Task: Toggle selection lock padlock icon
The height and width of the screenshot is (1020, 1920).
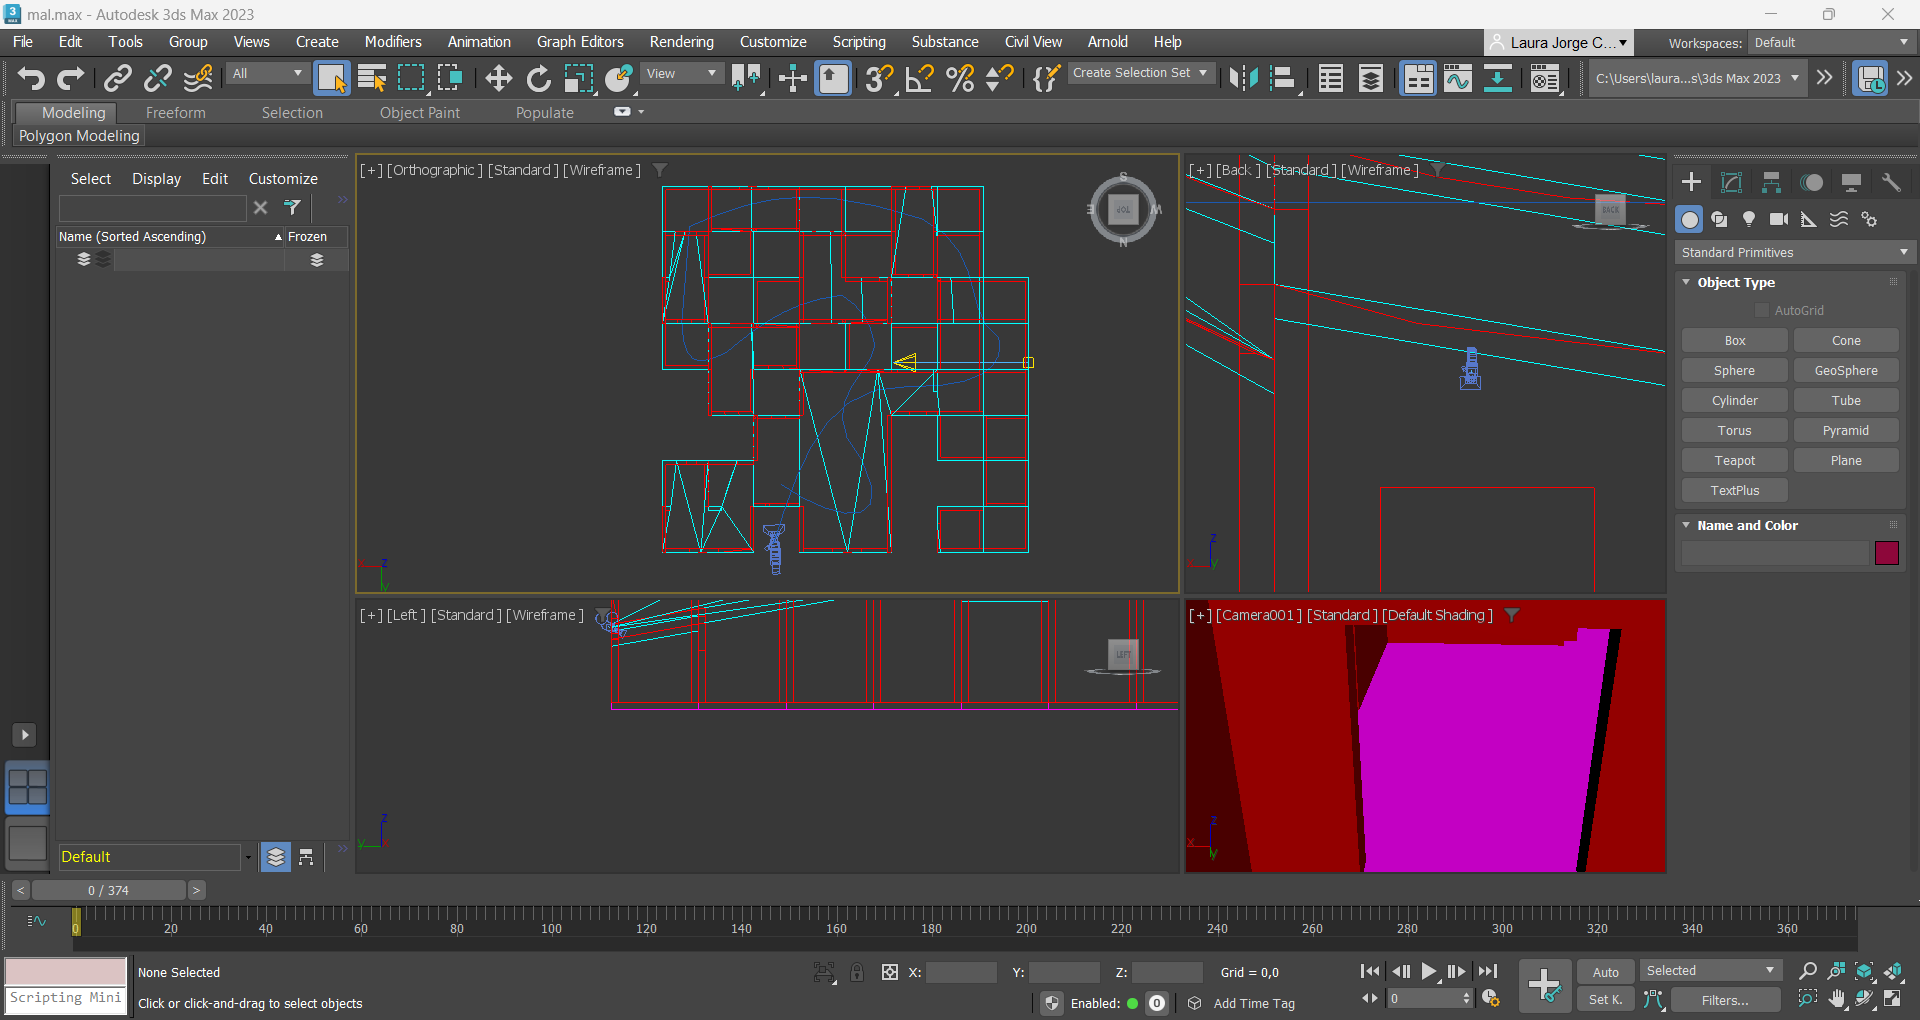Action: tap(857, 972)
